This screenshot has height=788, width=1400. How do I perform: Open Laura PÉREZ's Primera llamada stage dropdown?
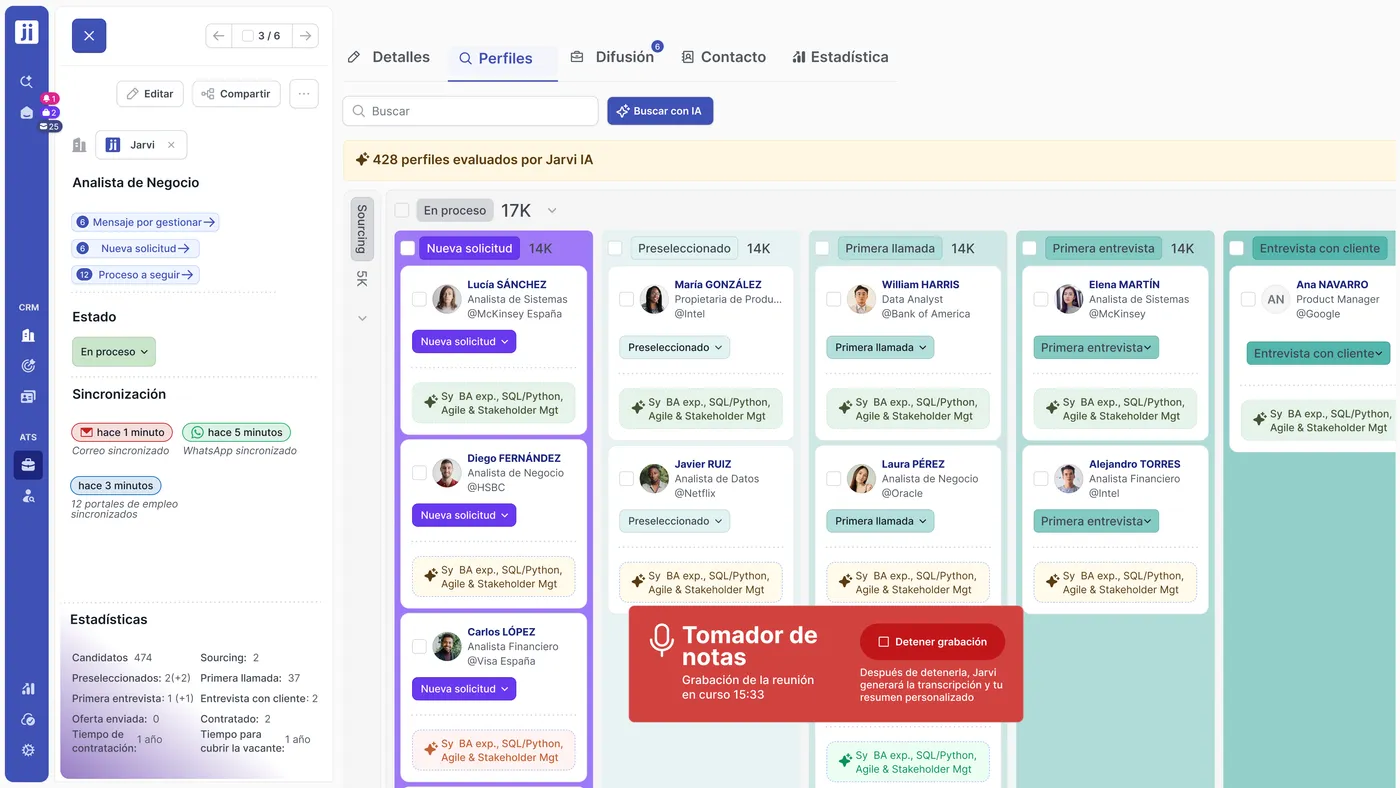(881, 521)
